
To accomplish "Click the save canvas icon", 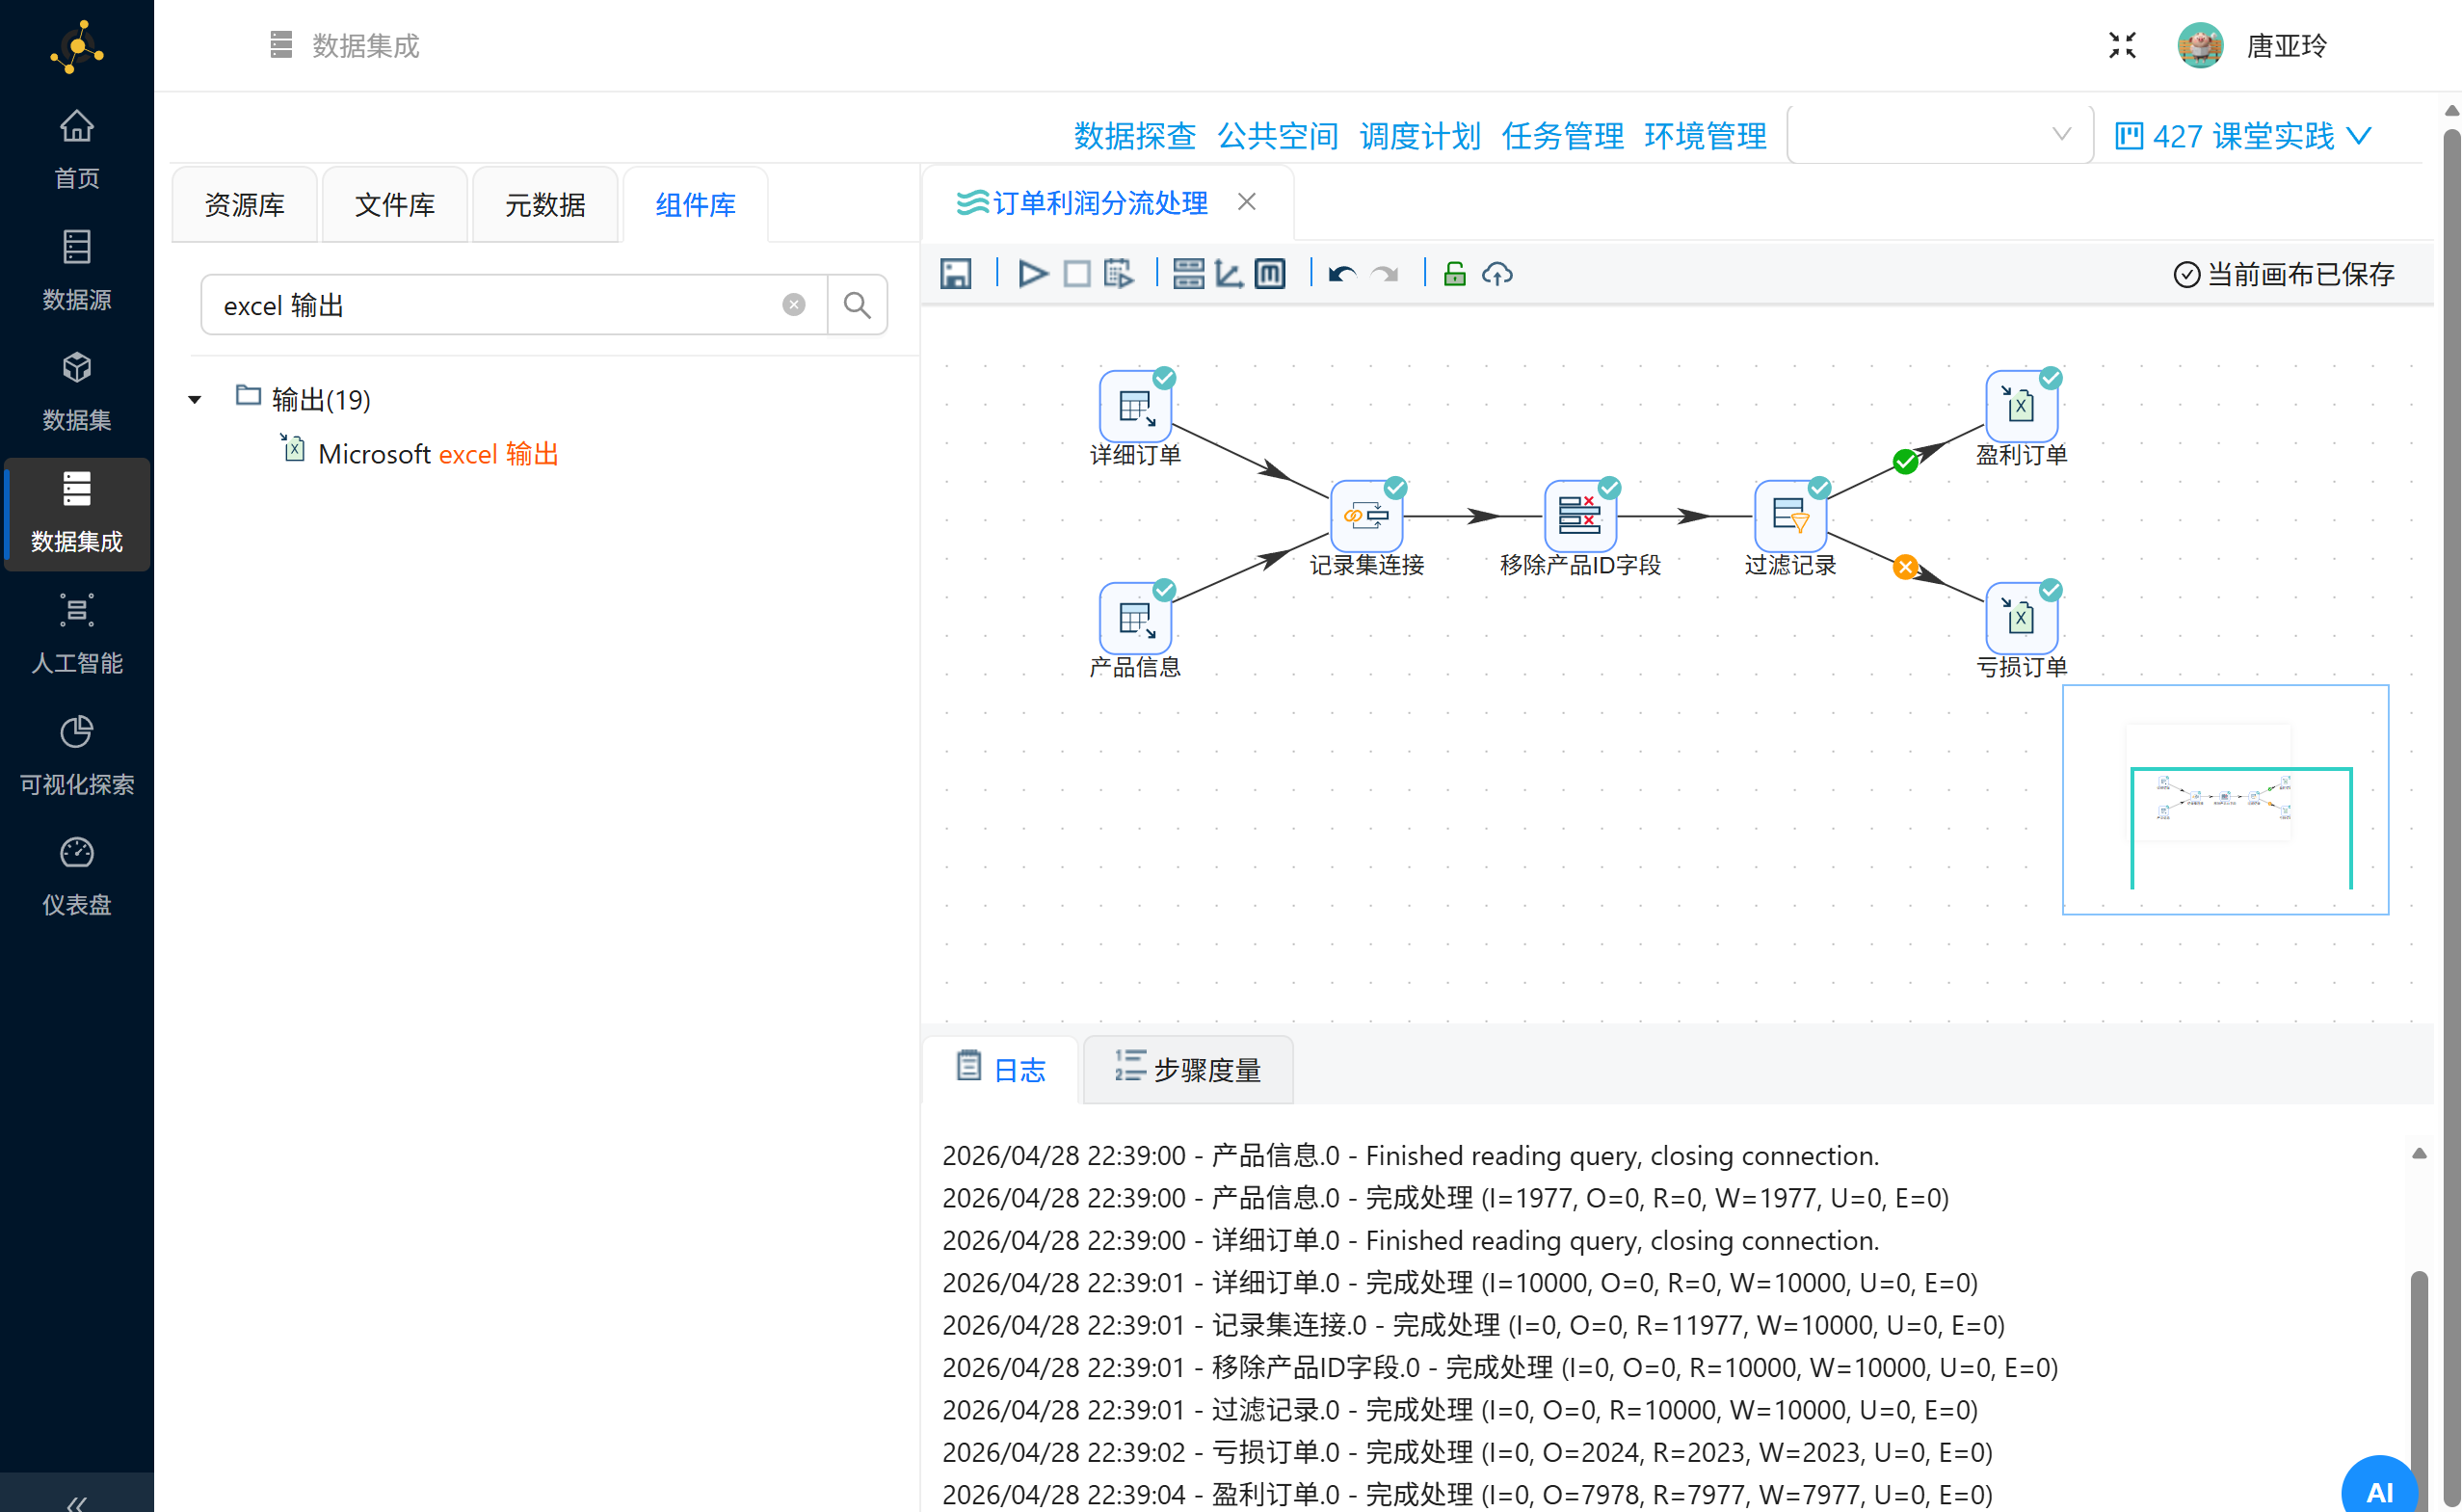I will point(955,274).
